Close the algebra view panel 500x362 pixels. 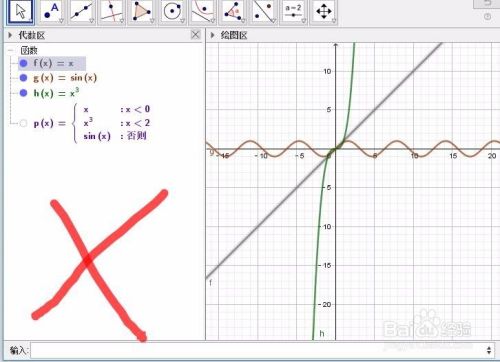point(196,35)
